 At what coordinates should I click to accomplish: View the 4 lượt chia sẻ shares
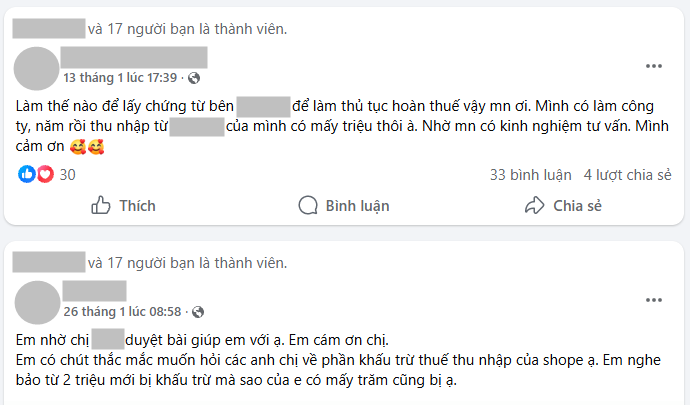click(627, 174)
